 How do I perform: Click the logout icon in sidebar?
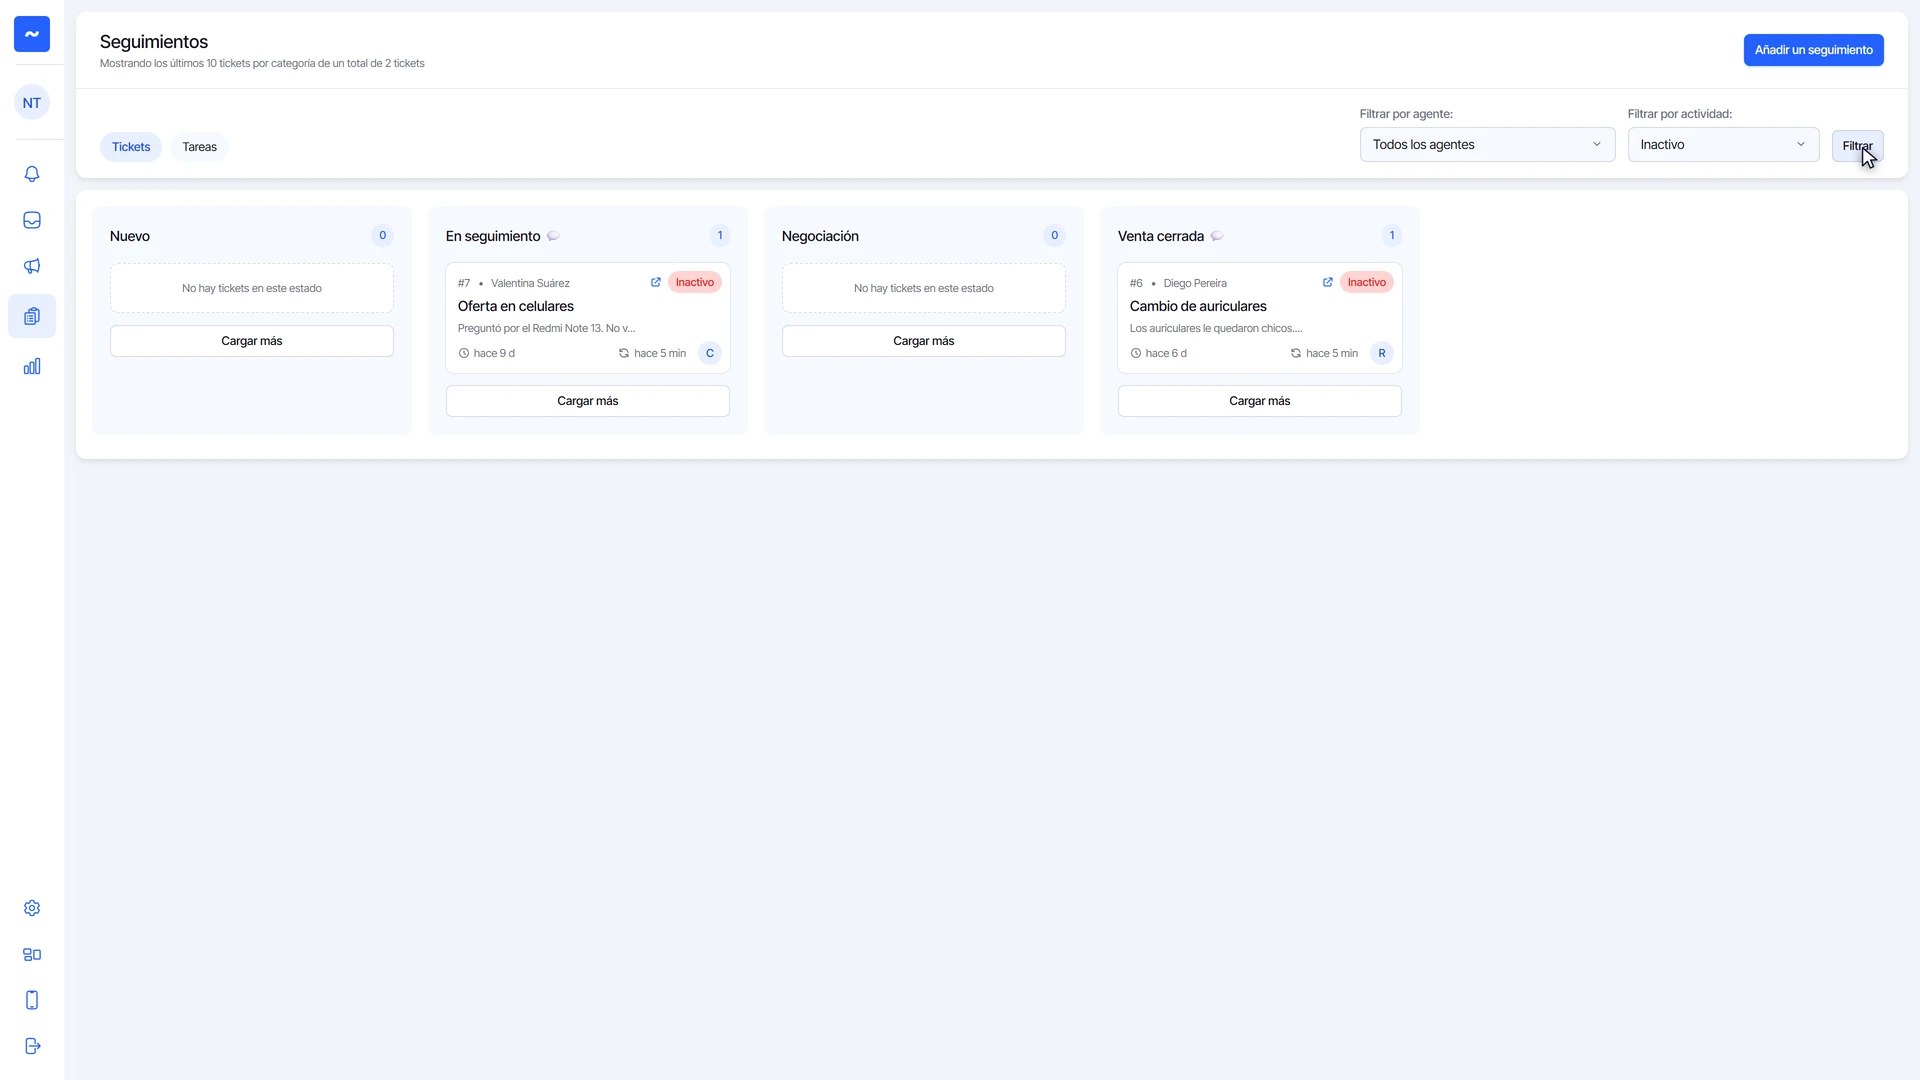[32, 1046]
